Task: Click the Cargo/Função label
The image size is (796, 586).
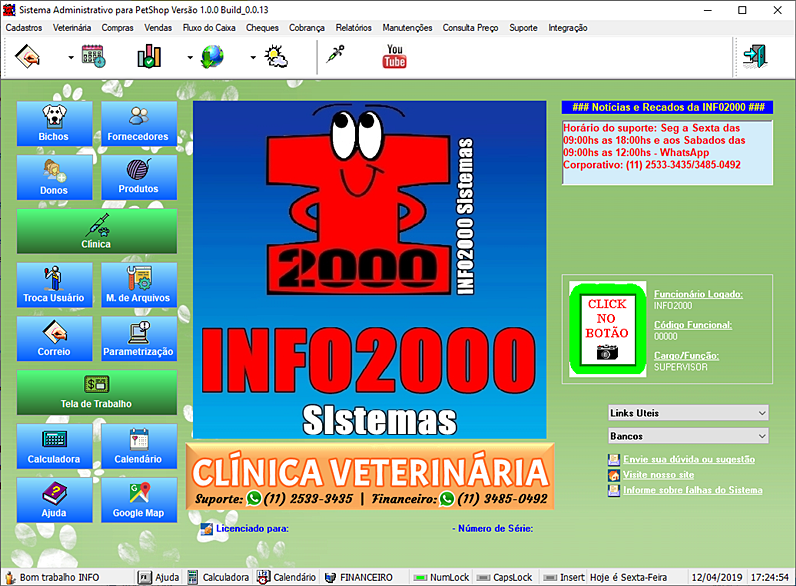Action: 686,356
